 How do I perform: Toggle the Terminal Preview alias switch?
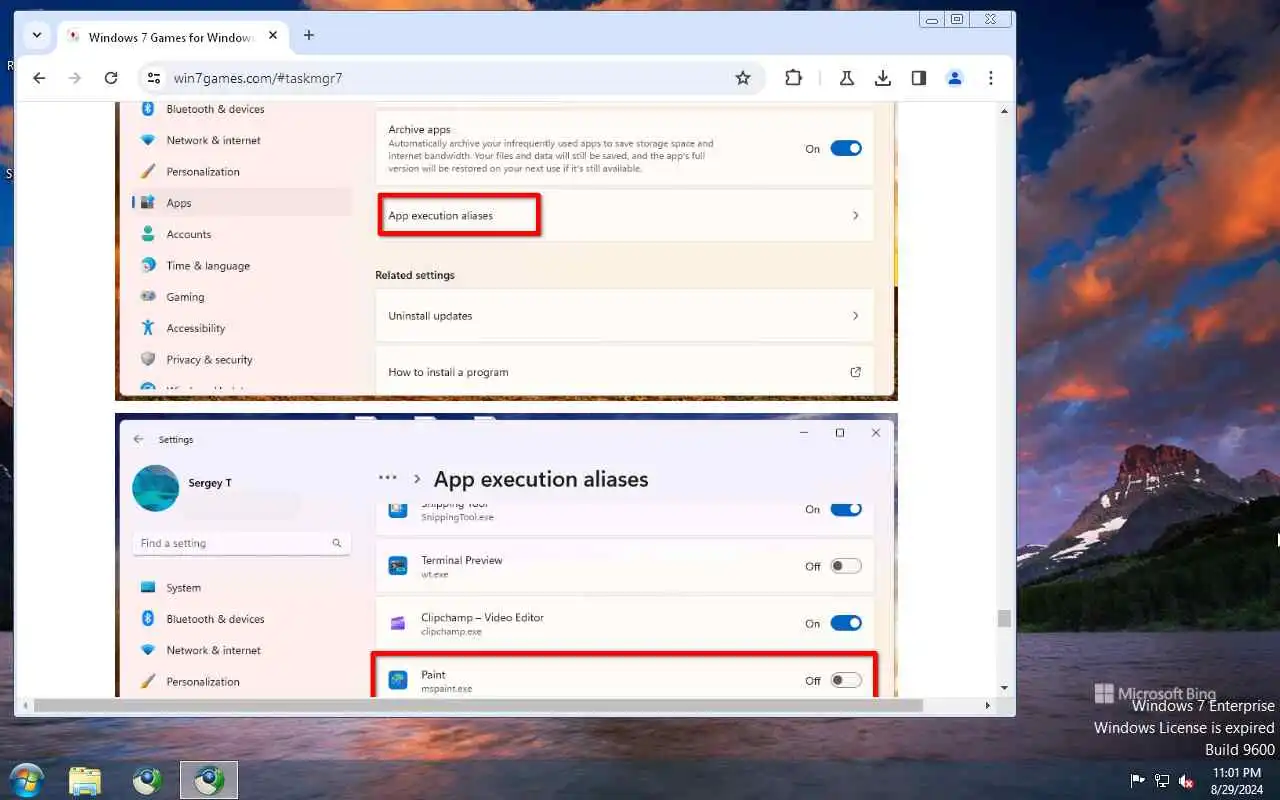click(846, 566)
